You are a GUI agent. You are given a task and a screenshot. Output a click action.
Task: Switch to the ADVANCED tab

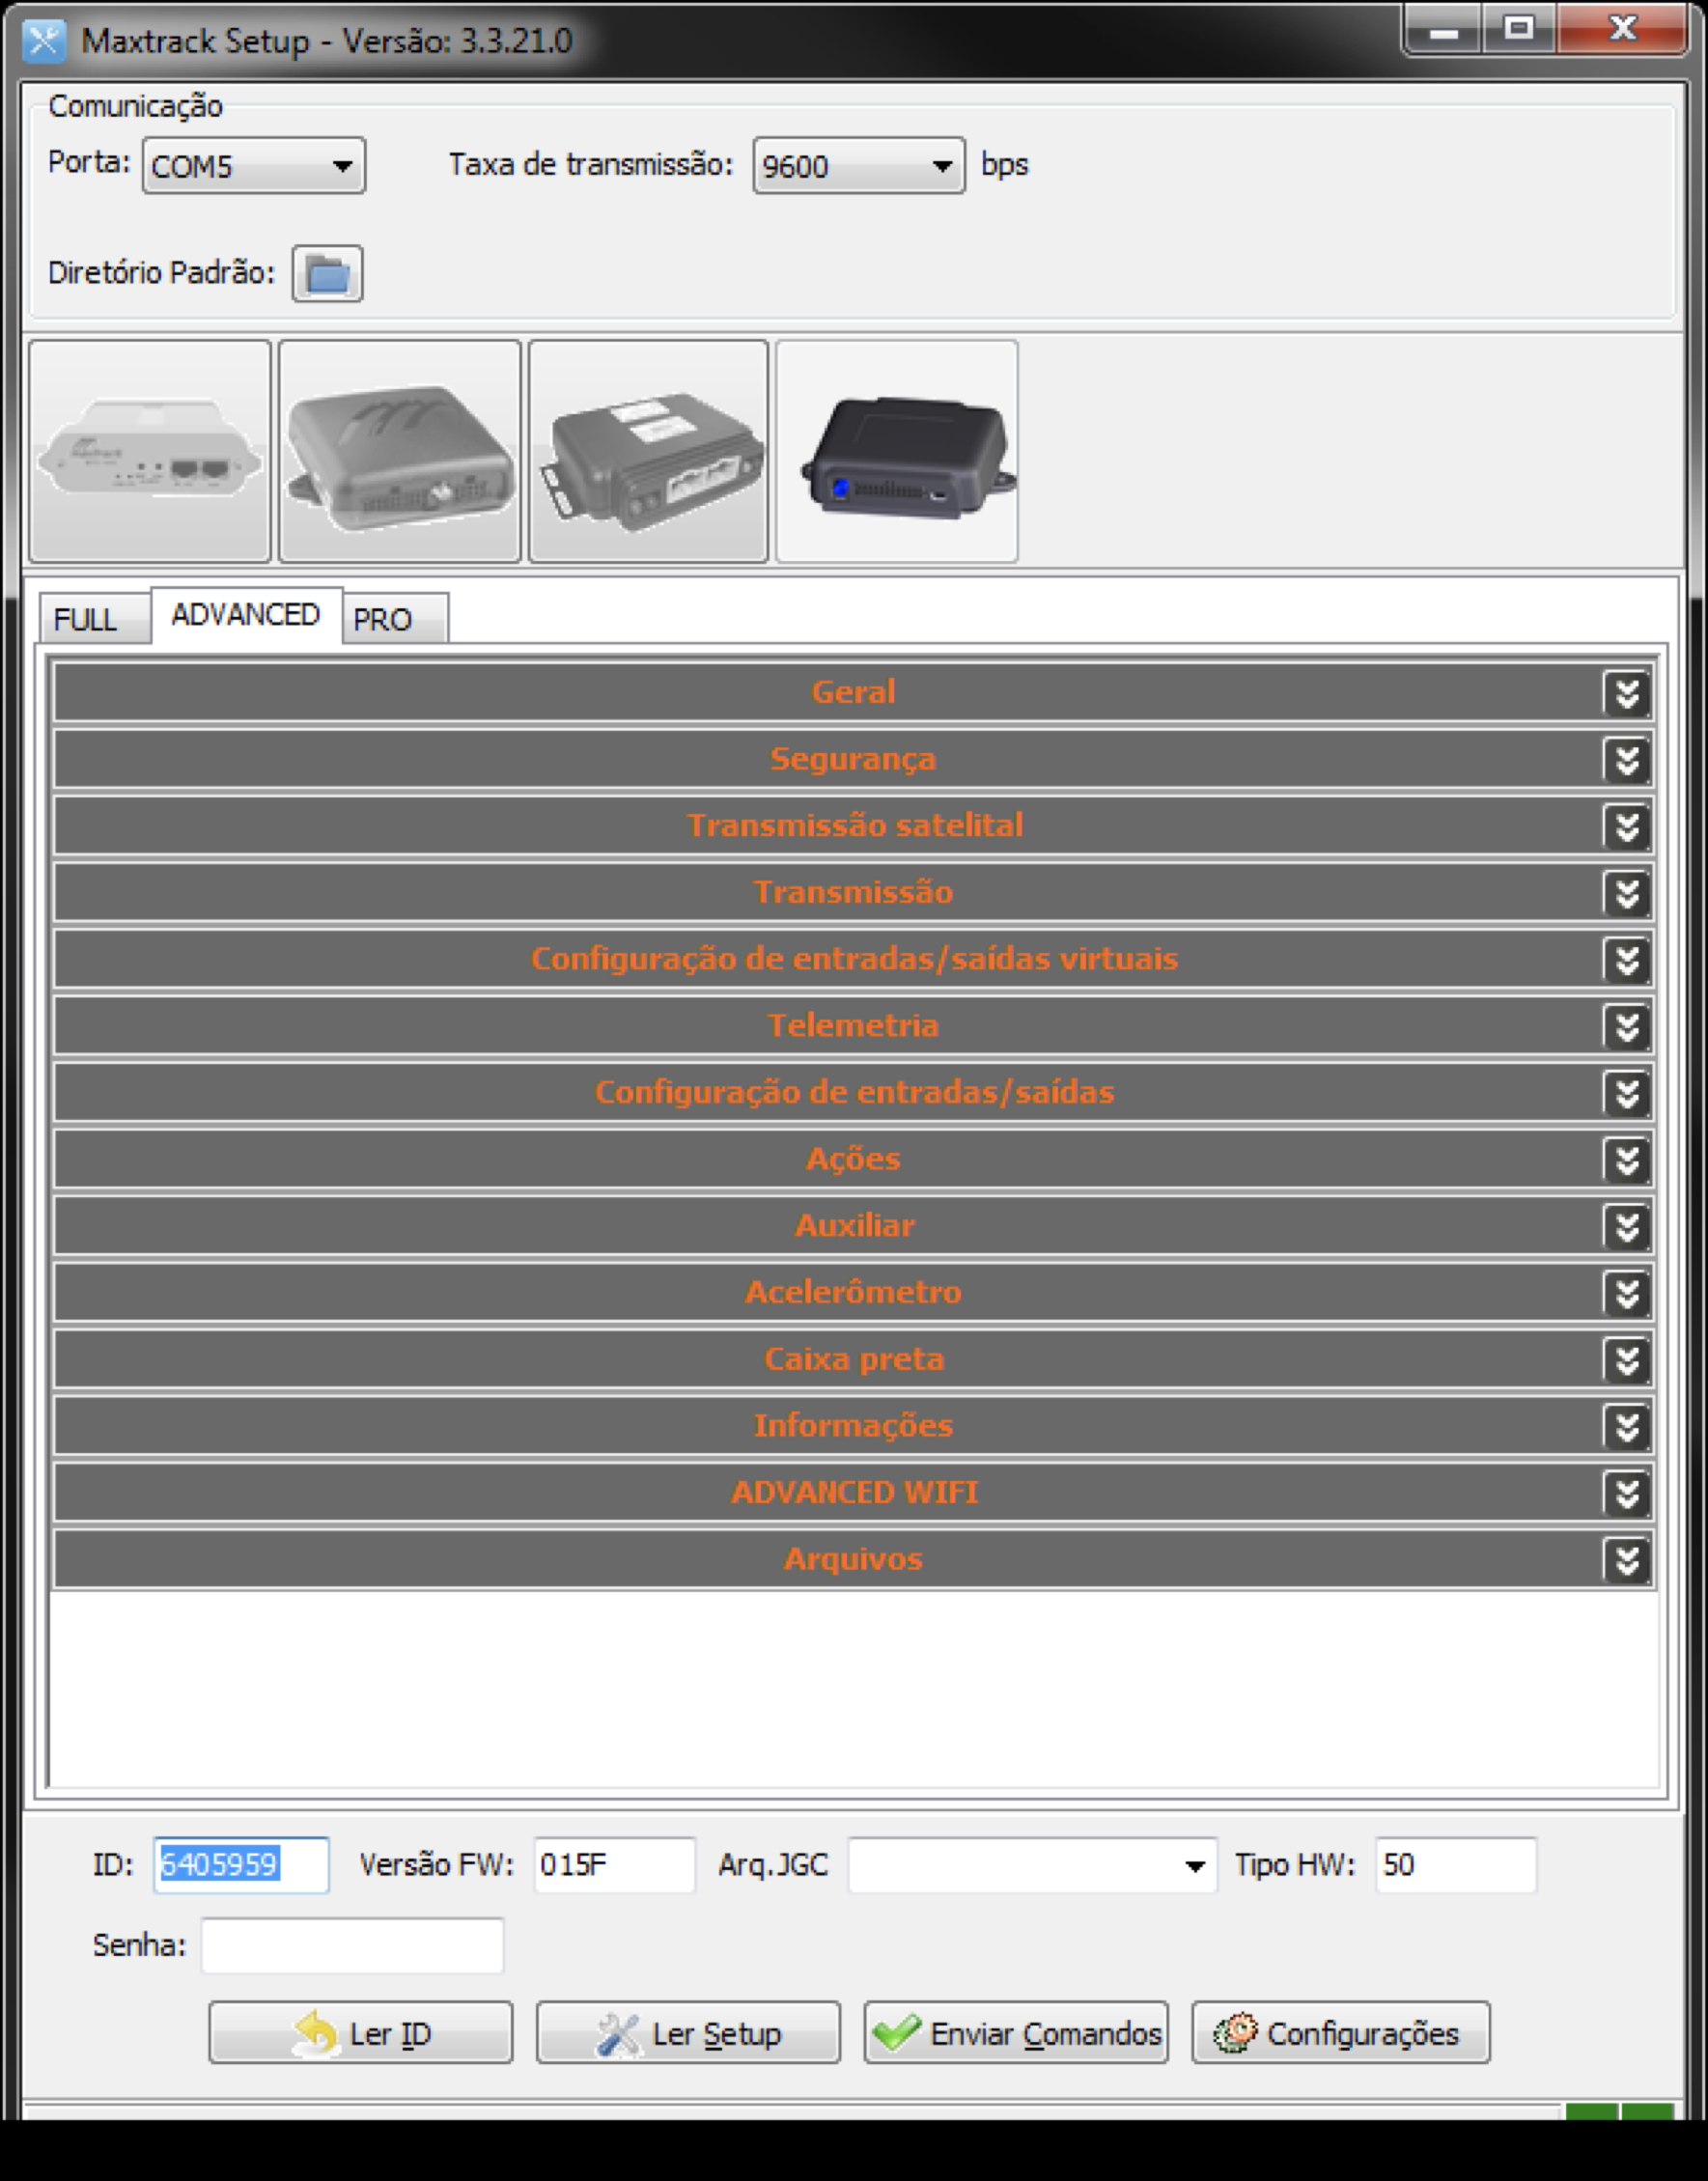point(246,615)
